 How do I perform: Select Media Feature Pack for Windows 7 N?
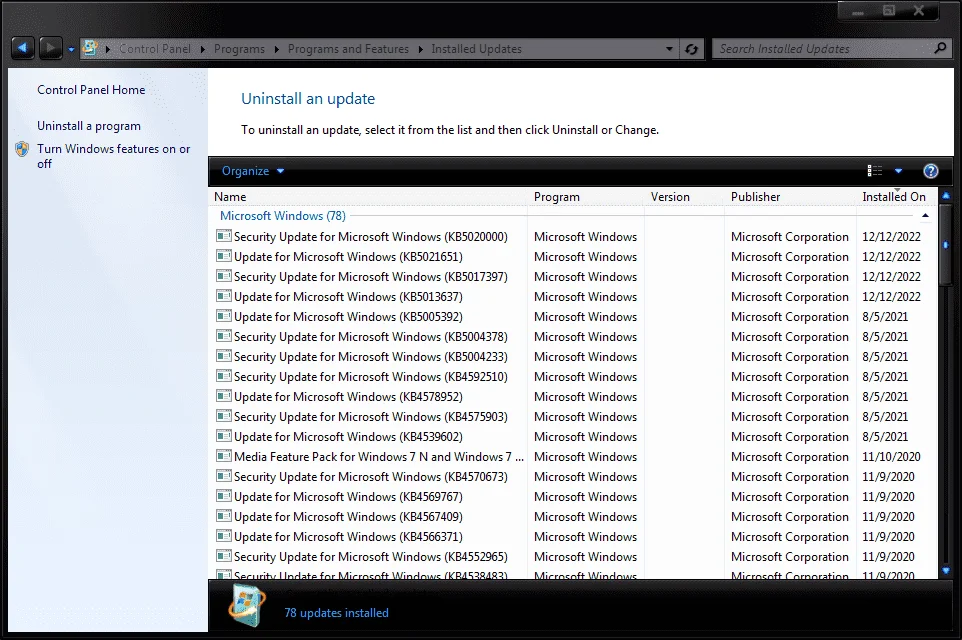379,457
